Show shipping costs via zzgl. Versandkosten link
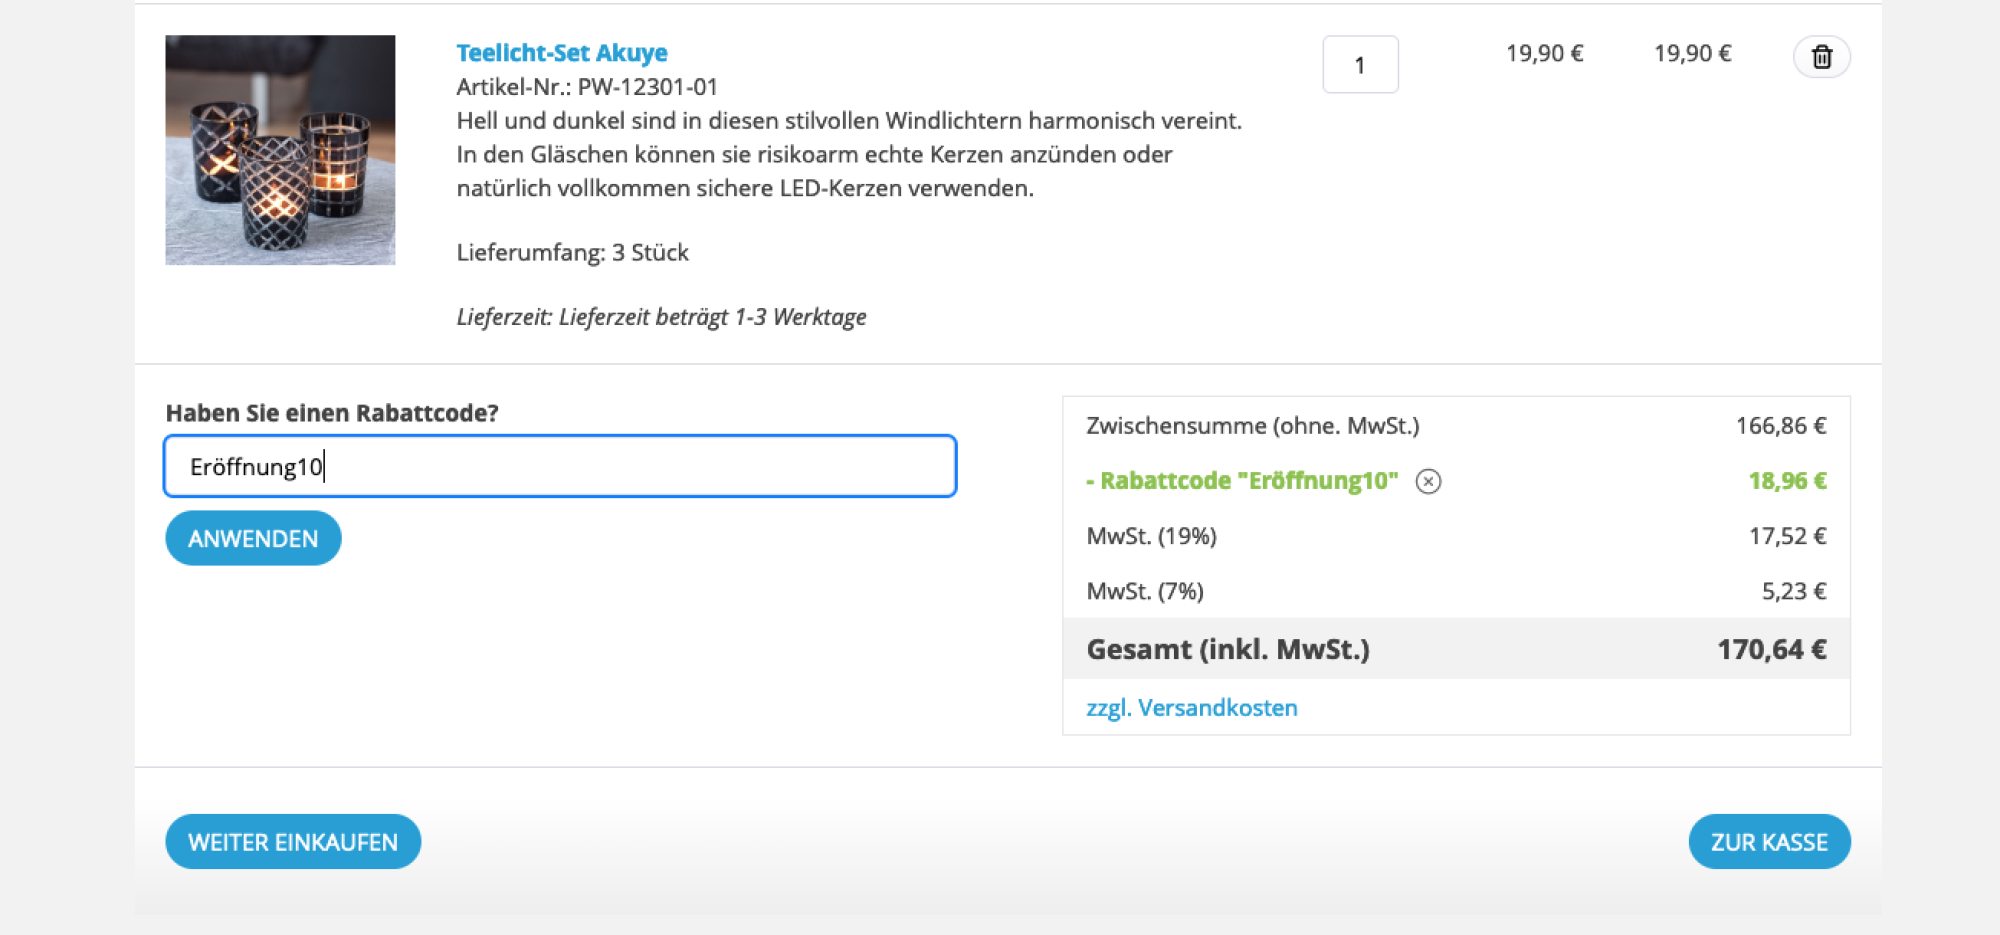This screenshot has height=935, width=2000. pos(1190,707)
